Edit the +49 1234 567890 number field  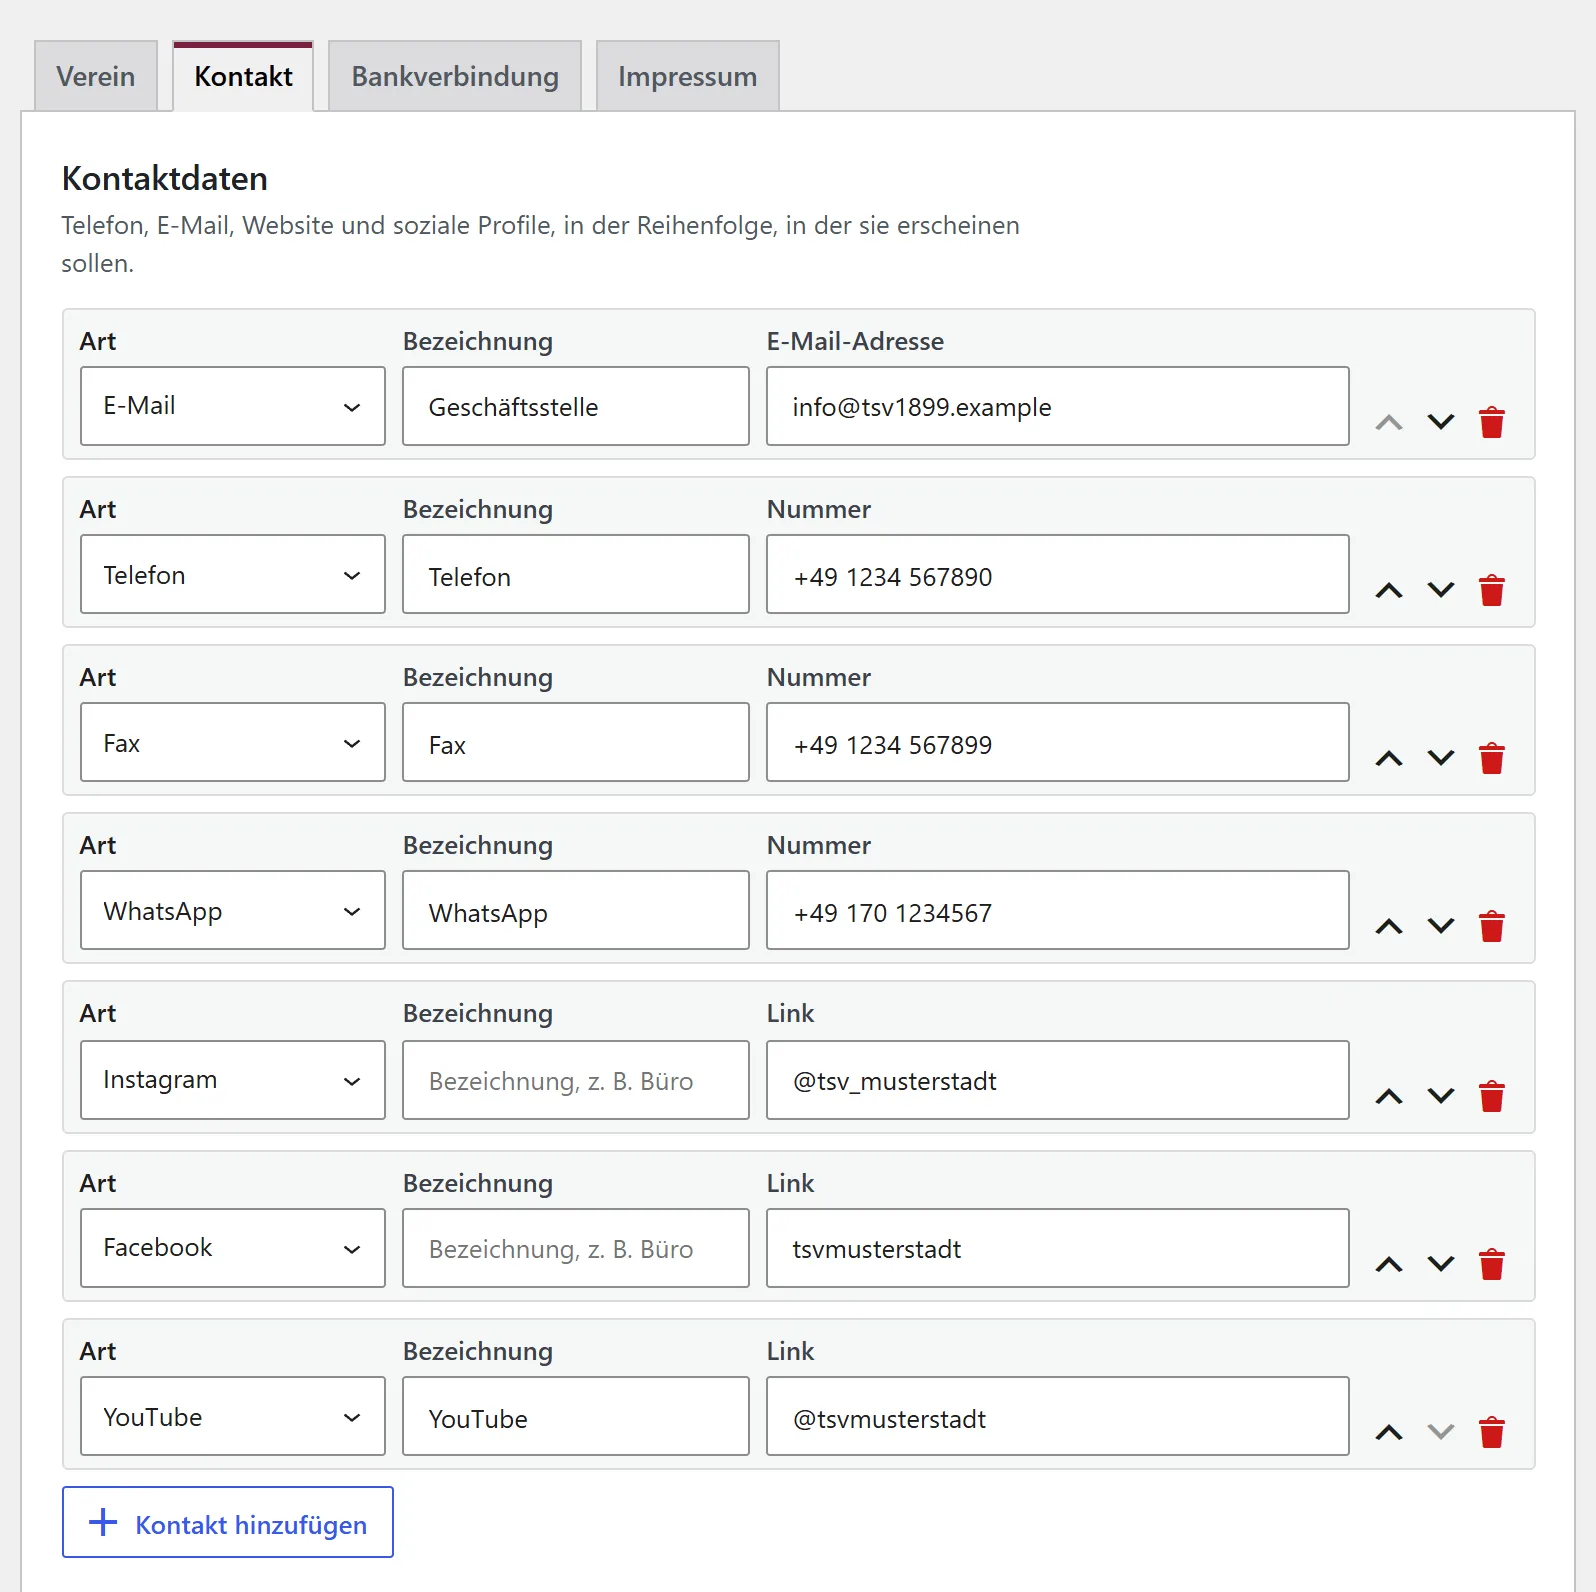tap(1058, 574)
